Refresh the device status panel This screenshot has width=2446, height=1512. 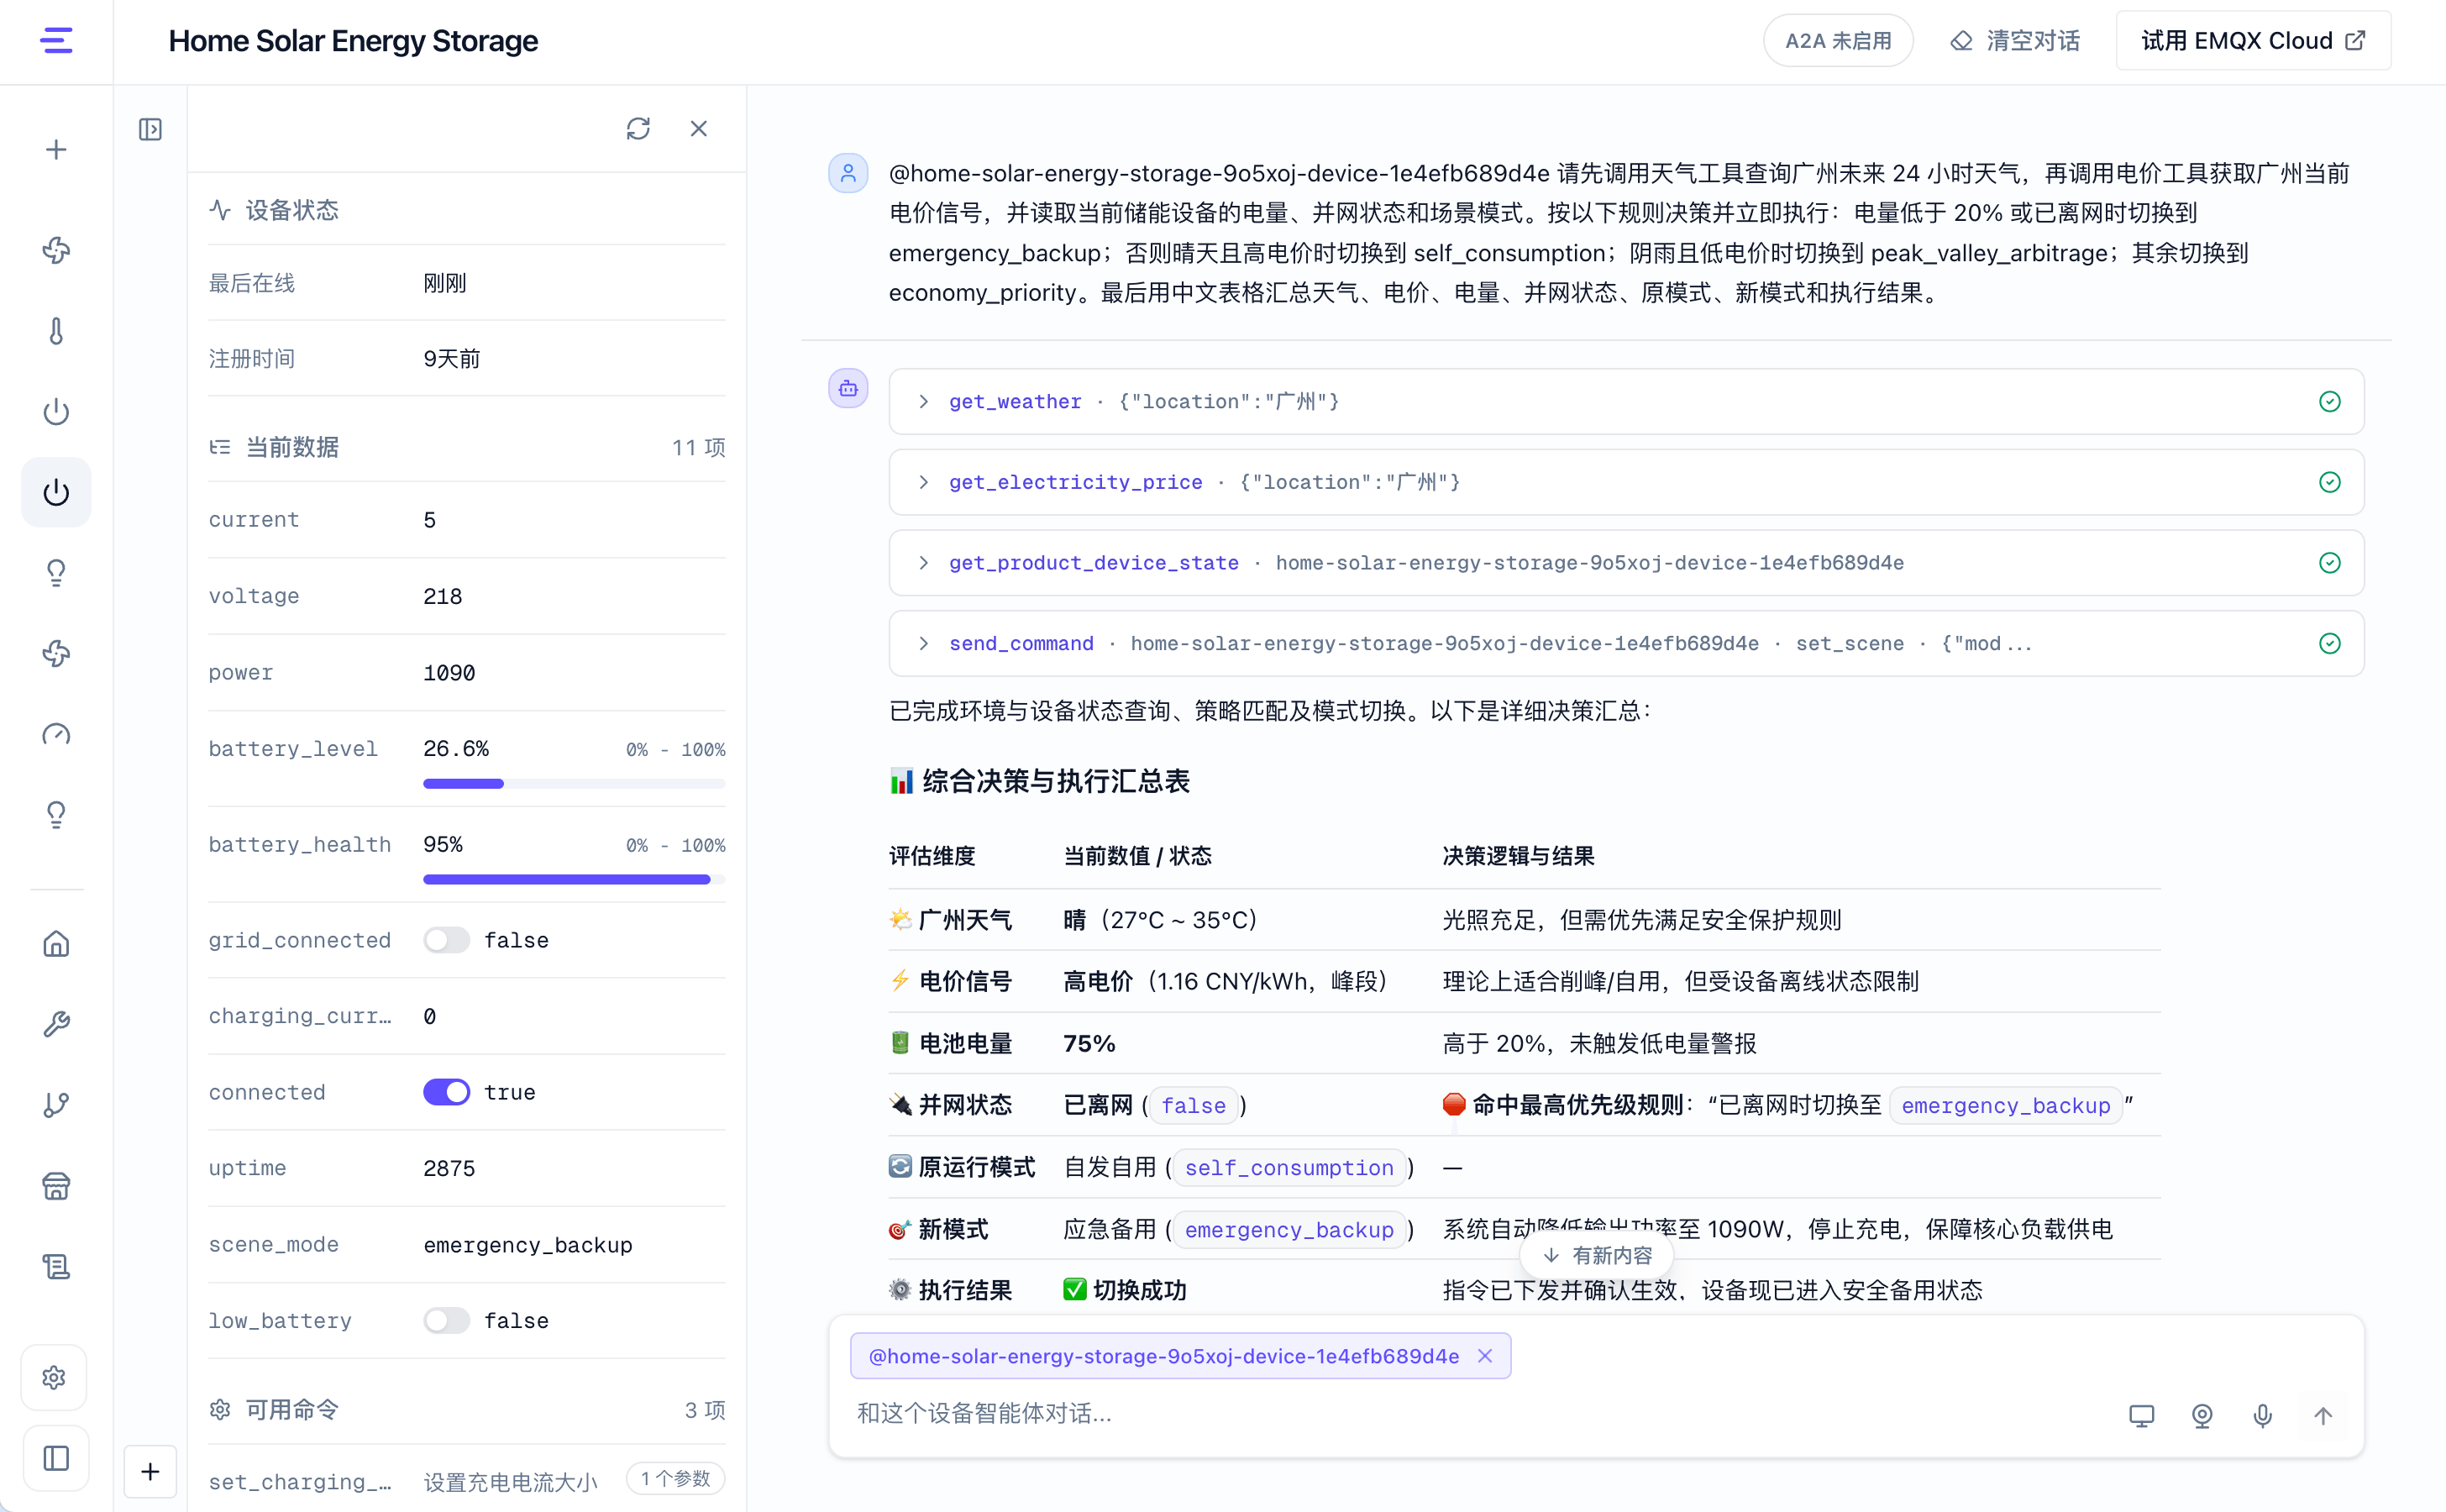[638, 128]
